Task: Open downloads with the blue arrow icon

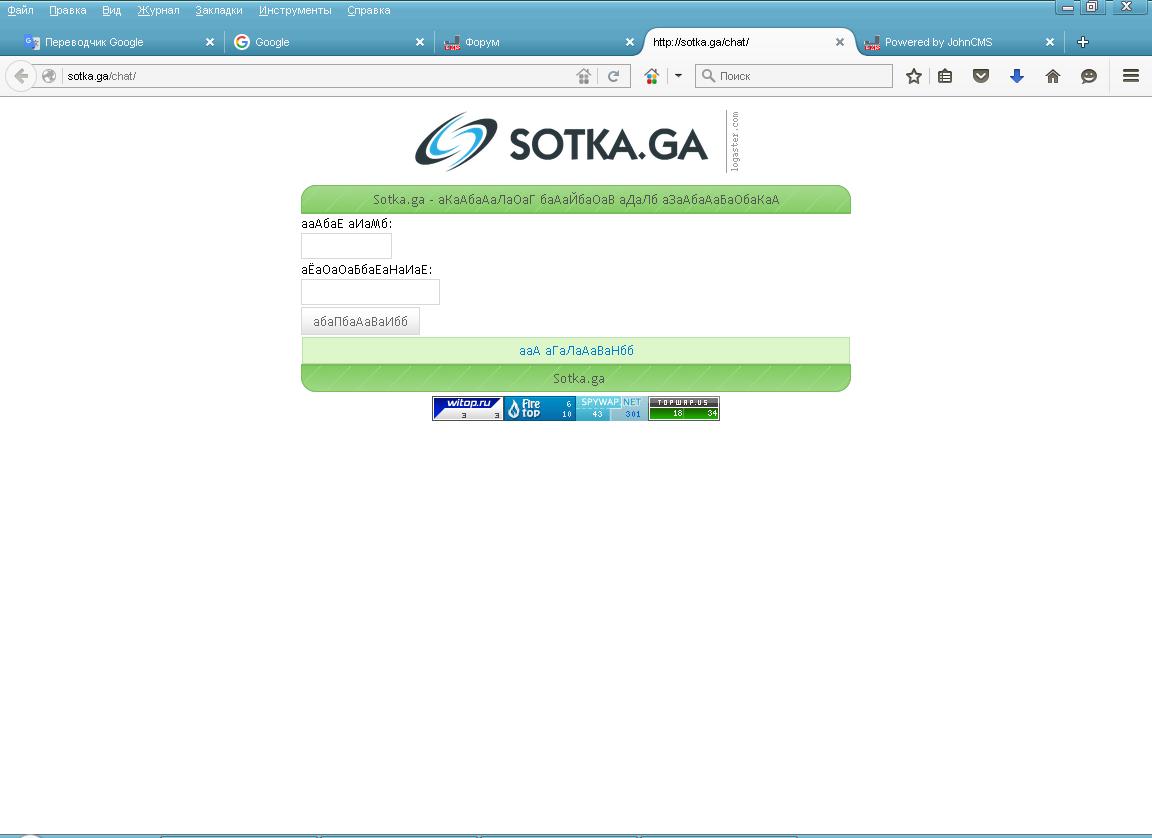Action: 1017,76
